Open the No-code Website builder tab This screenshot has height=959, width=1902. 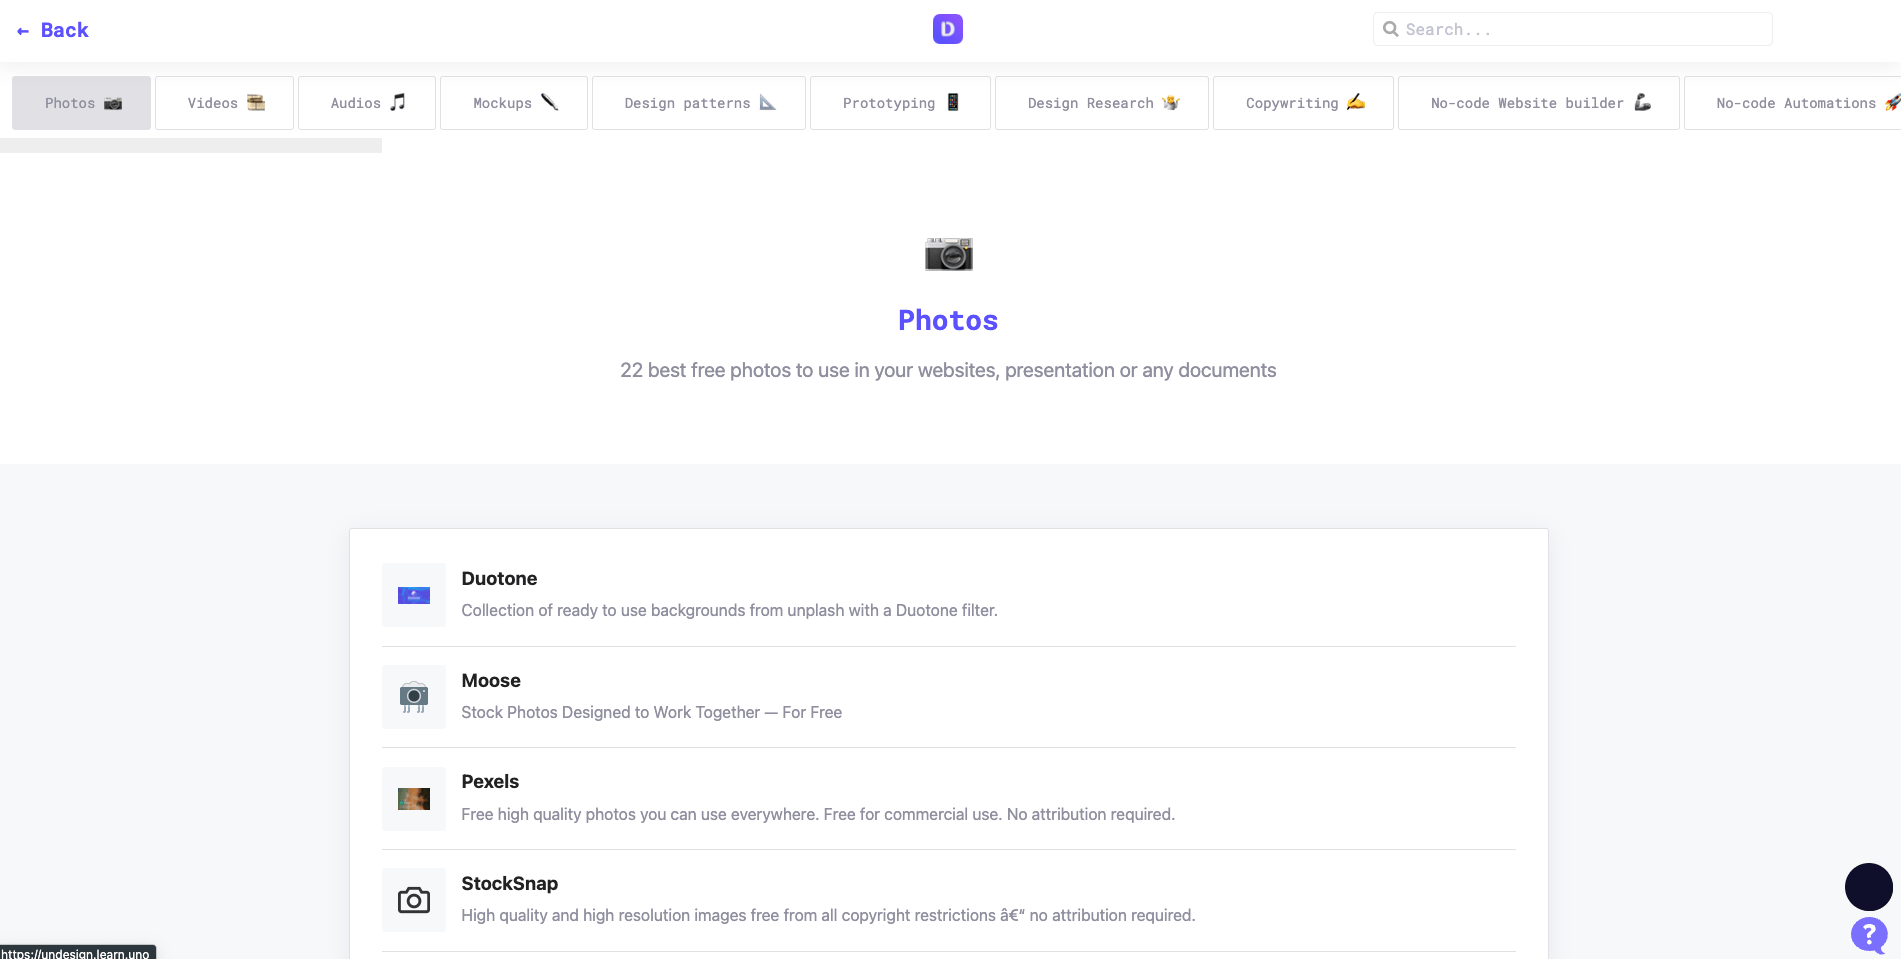[1539, 103]
